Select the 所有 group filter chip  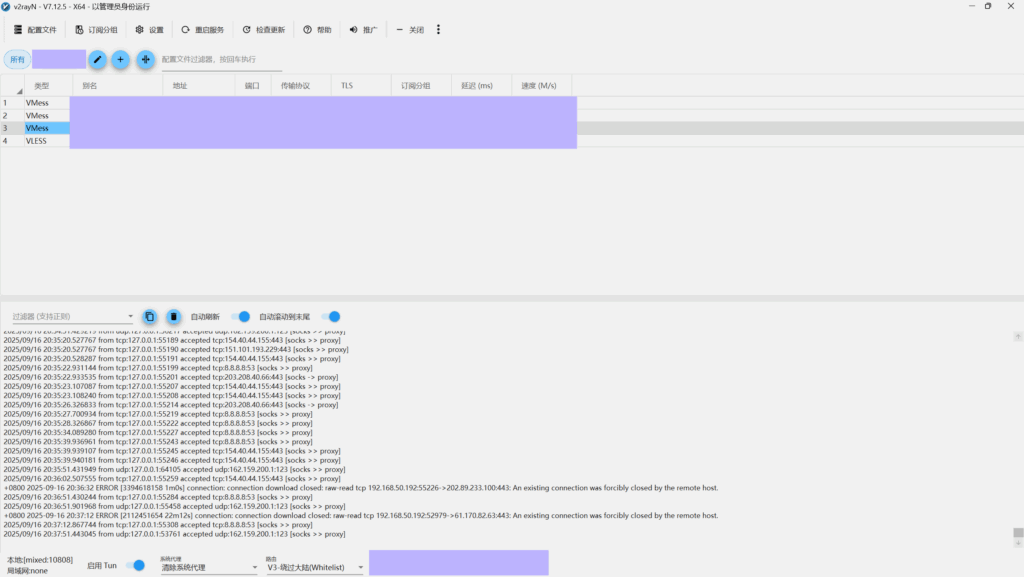(17, 60)
